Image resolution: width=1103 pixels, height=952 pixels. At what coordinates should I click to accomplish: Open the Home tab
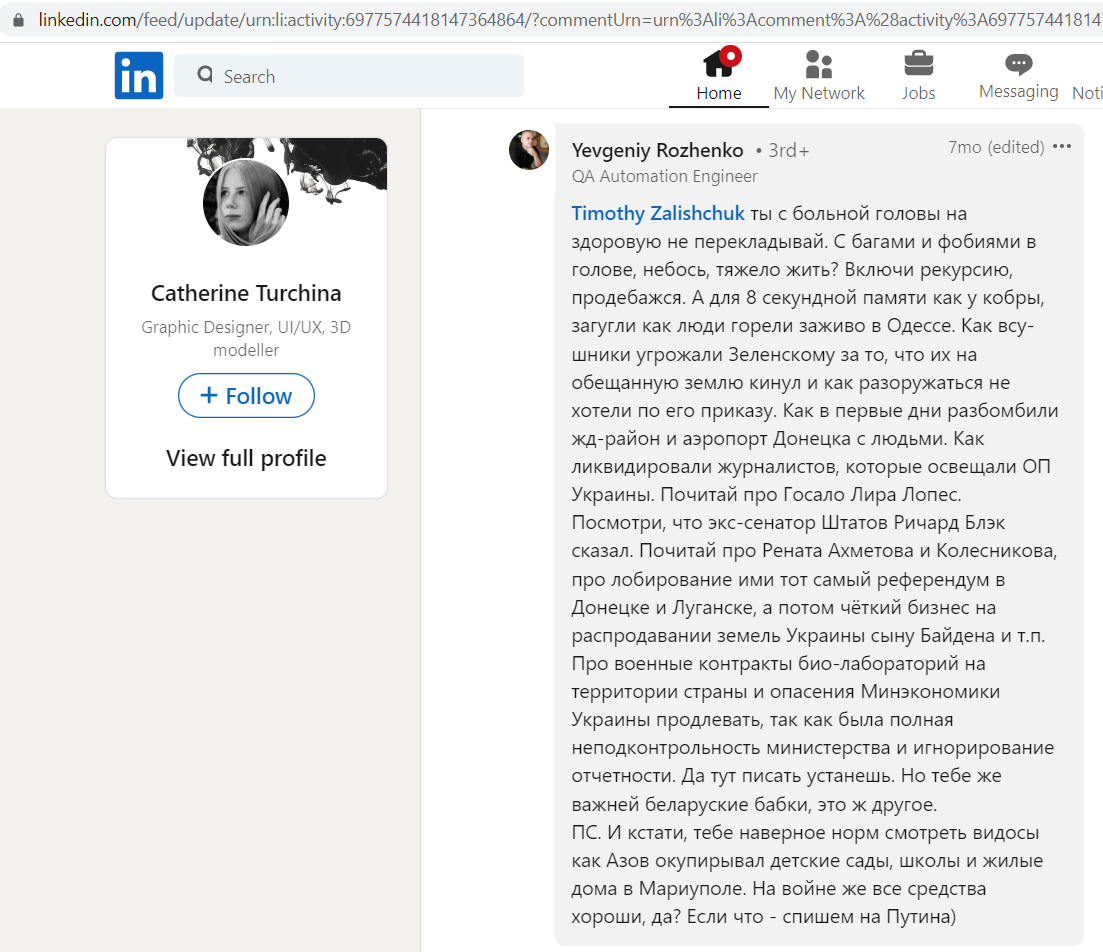click(718, 76)
